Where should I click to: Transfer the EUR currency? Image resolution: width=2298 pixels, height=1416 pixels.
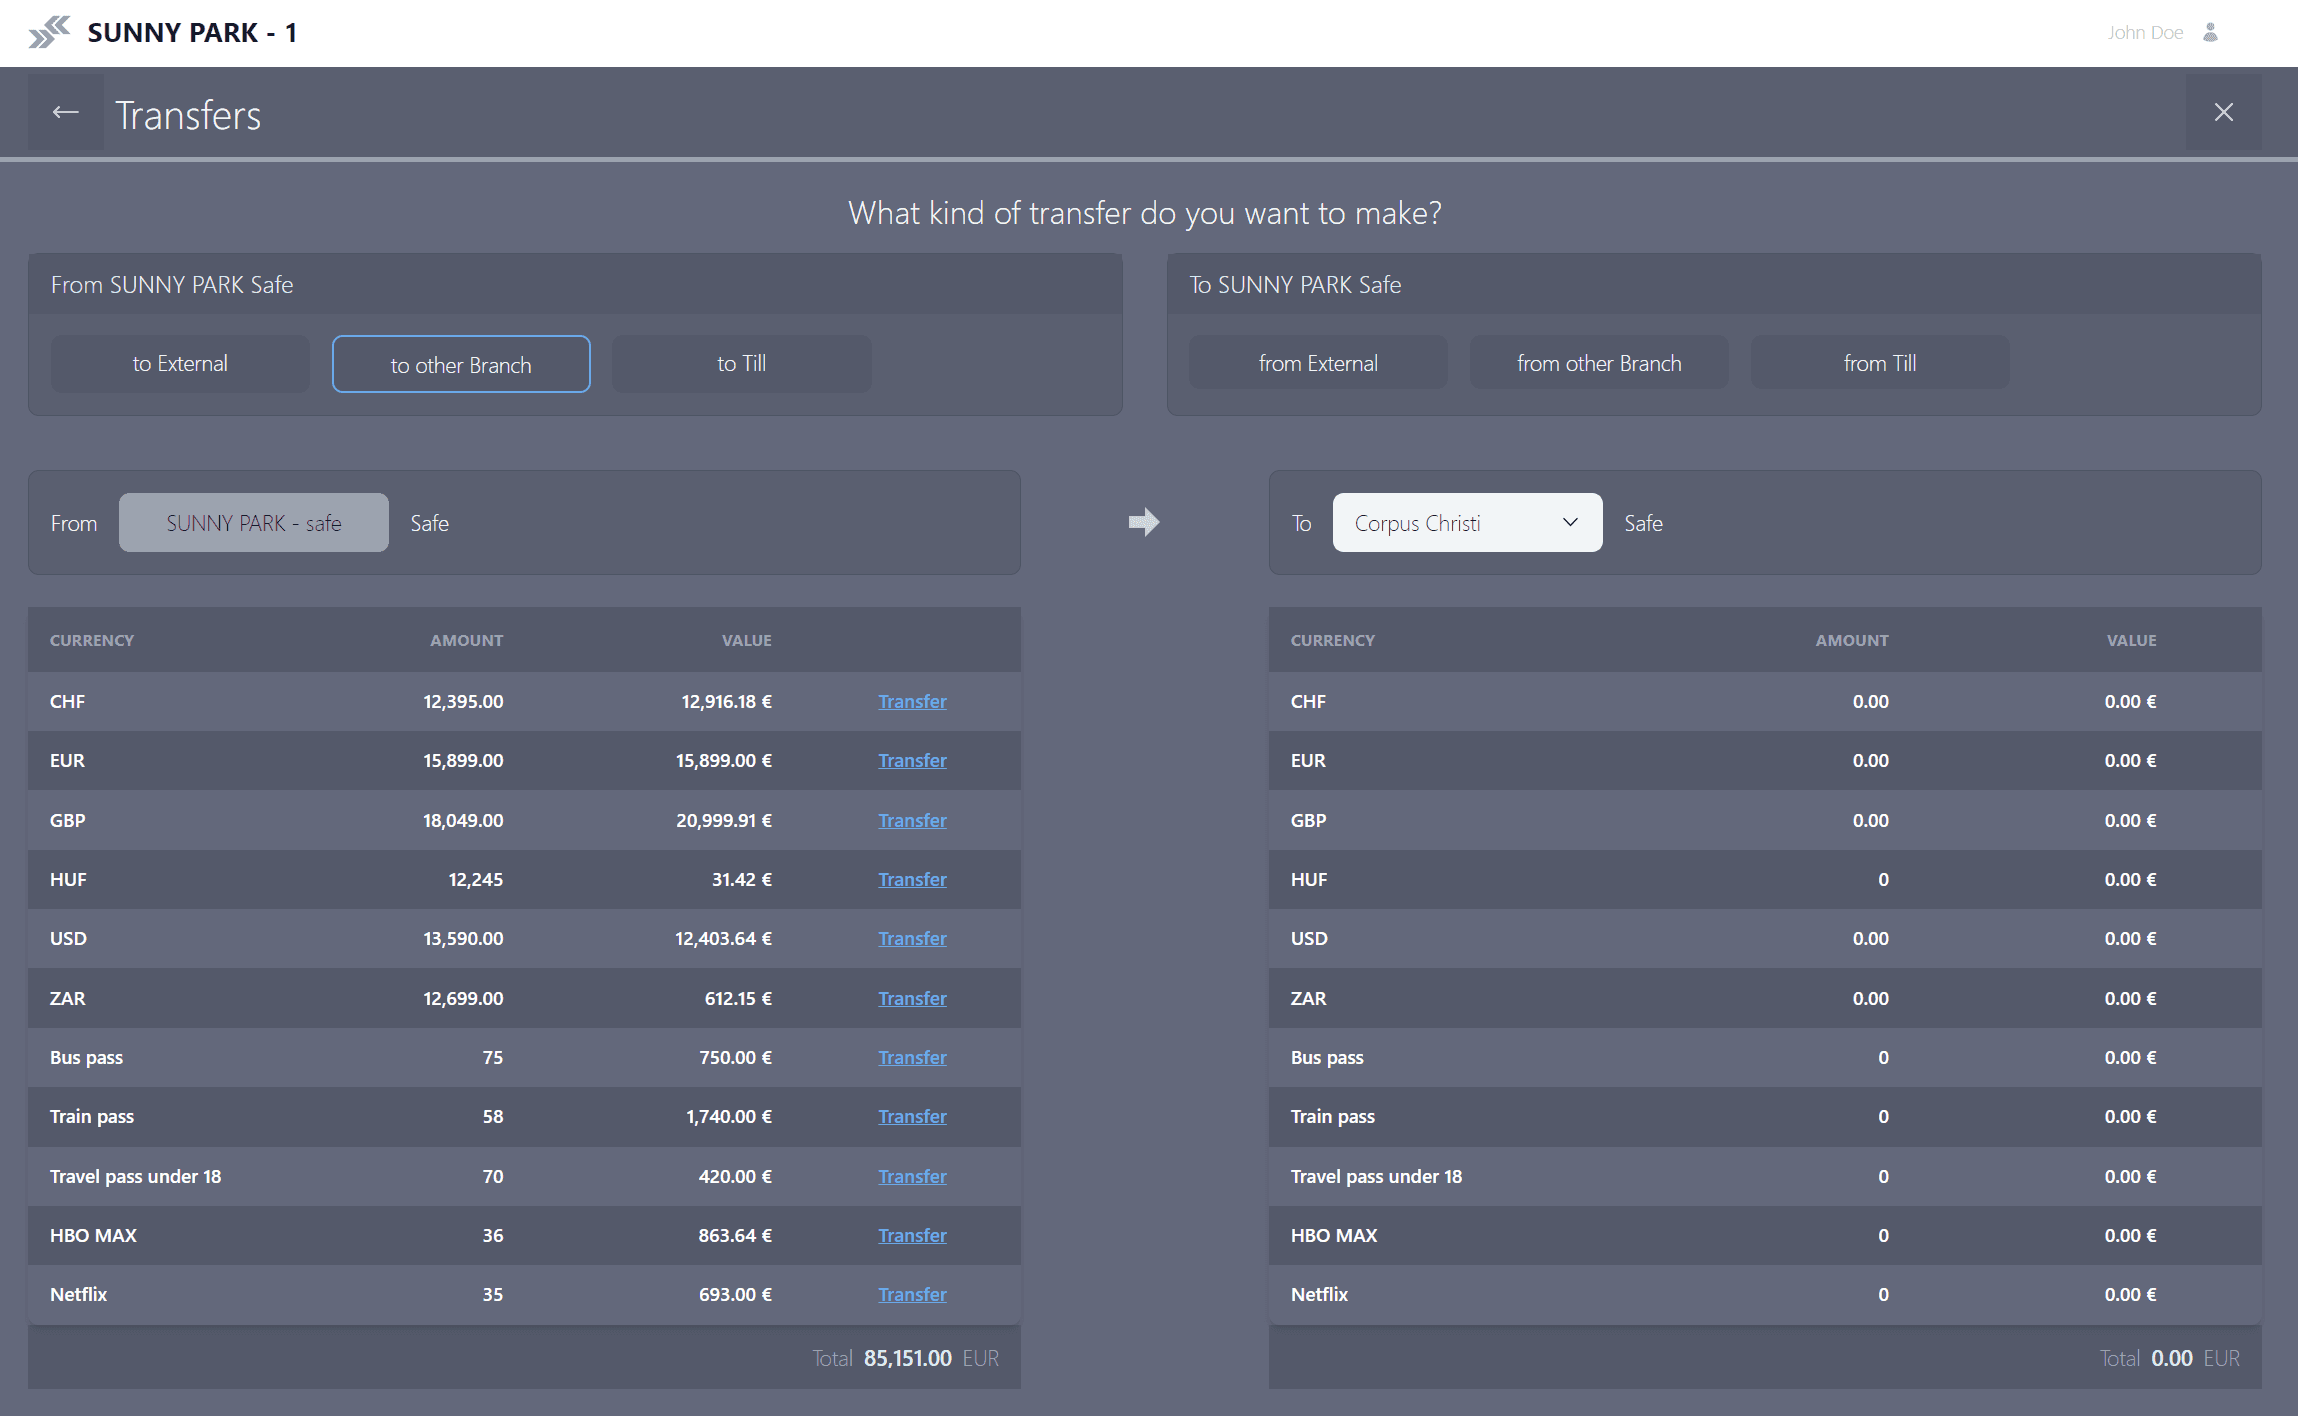pos(912,760)
